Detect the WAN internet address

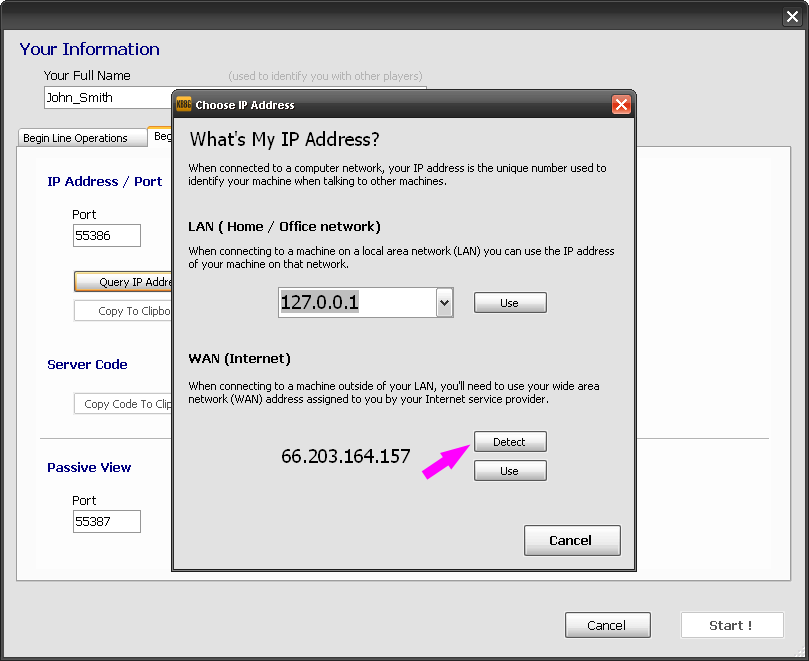click(509, 442)
